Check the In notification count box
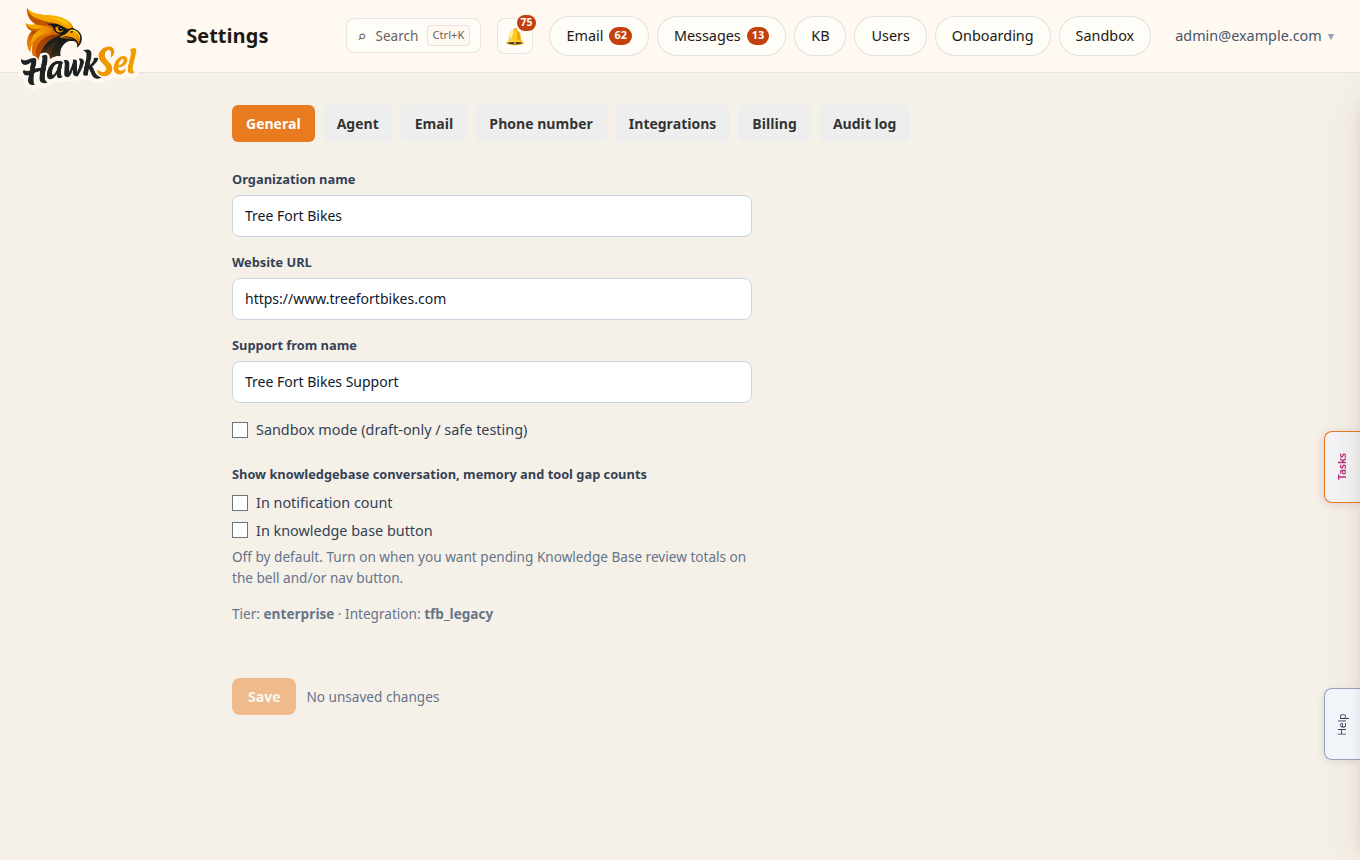 pyautogui.click(x=240, y=503)
